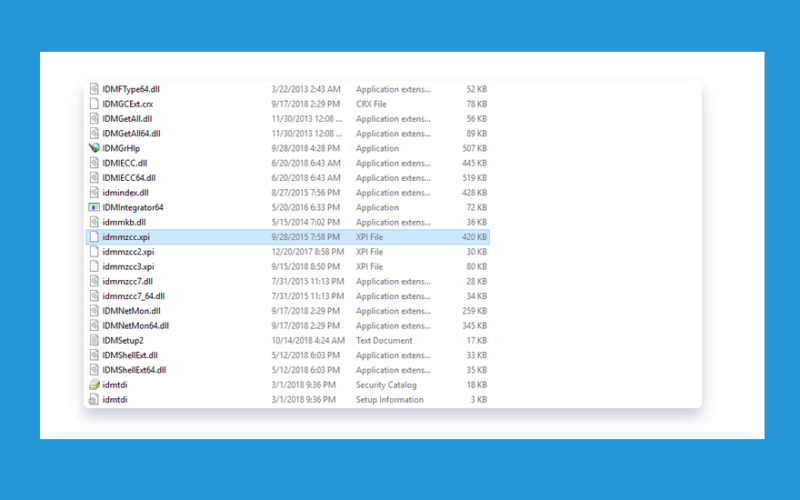
Task: Pick the IDMGetAll64.dll name
Action: (x=131, y=134)
